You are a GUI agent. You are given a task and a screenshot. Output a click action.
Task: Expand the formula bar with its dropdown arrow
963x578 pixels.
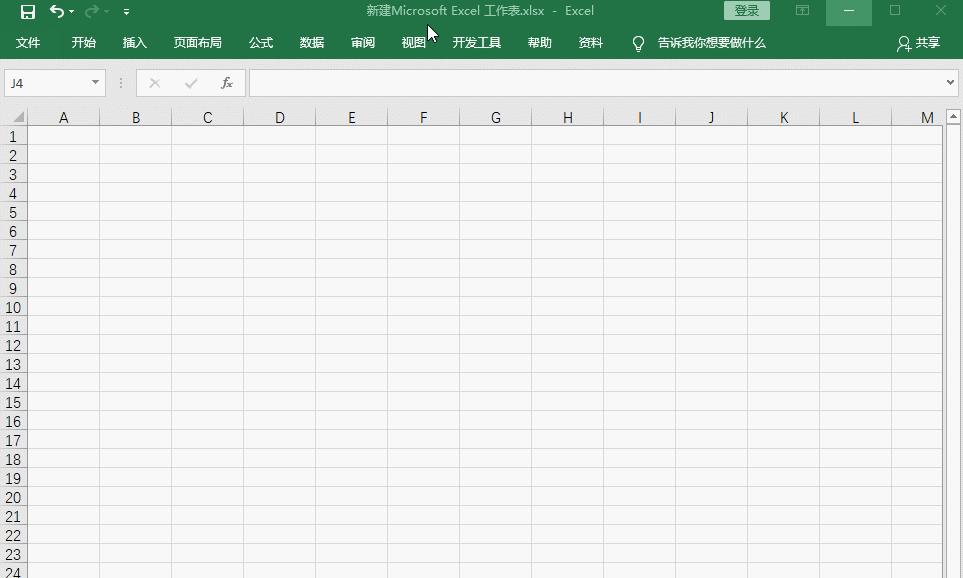coord(952,83)
